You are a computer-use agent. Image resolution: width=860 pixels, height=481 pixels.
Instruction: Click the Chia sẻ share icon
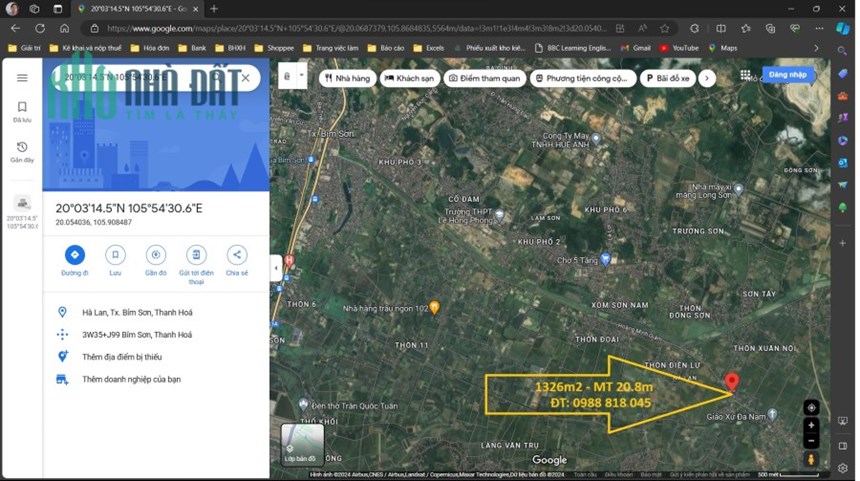point(237,255)
